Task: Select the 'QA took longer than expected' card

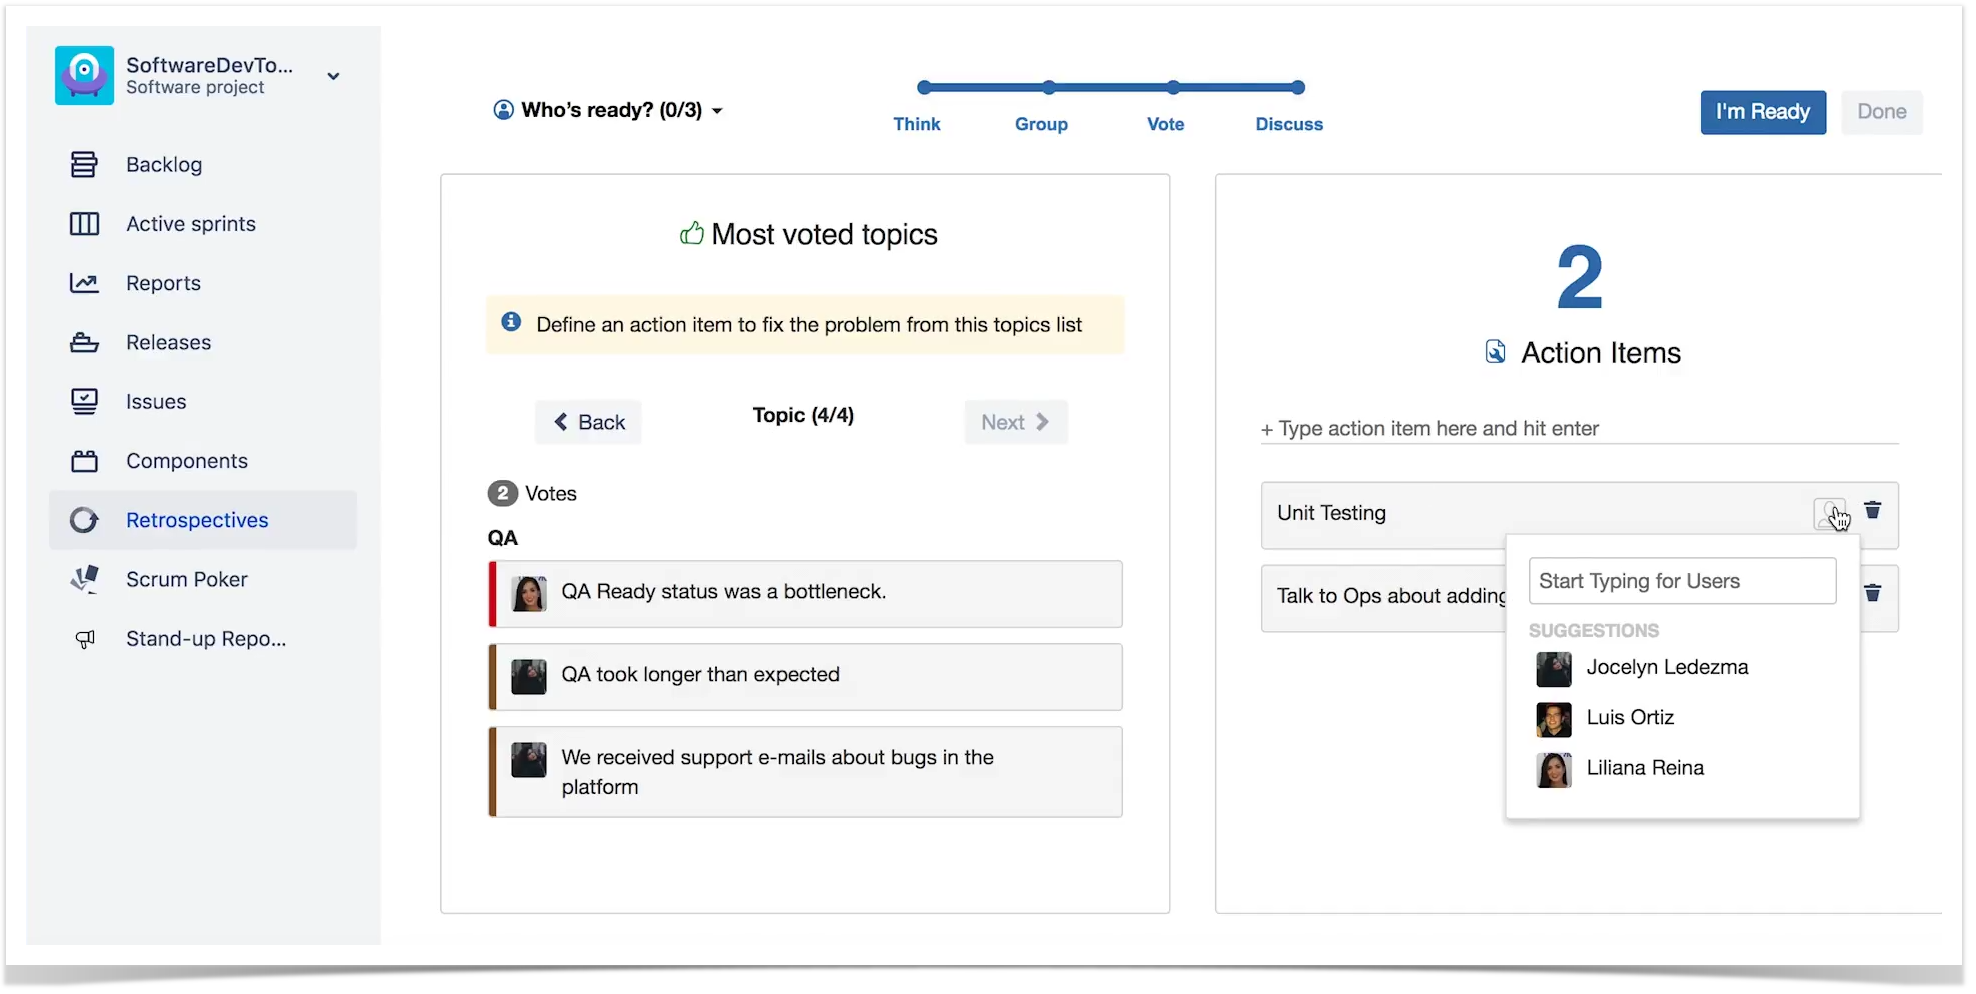Action: [x=805, y=677]
